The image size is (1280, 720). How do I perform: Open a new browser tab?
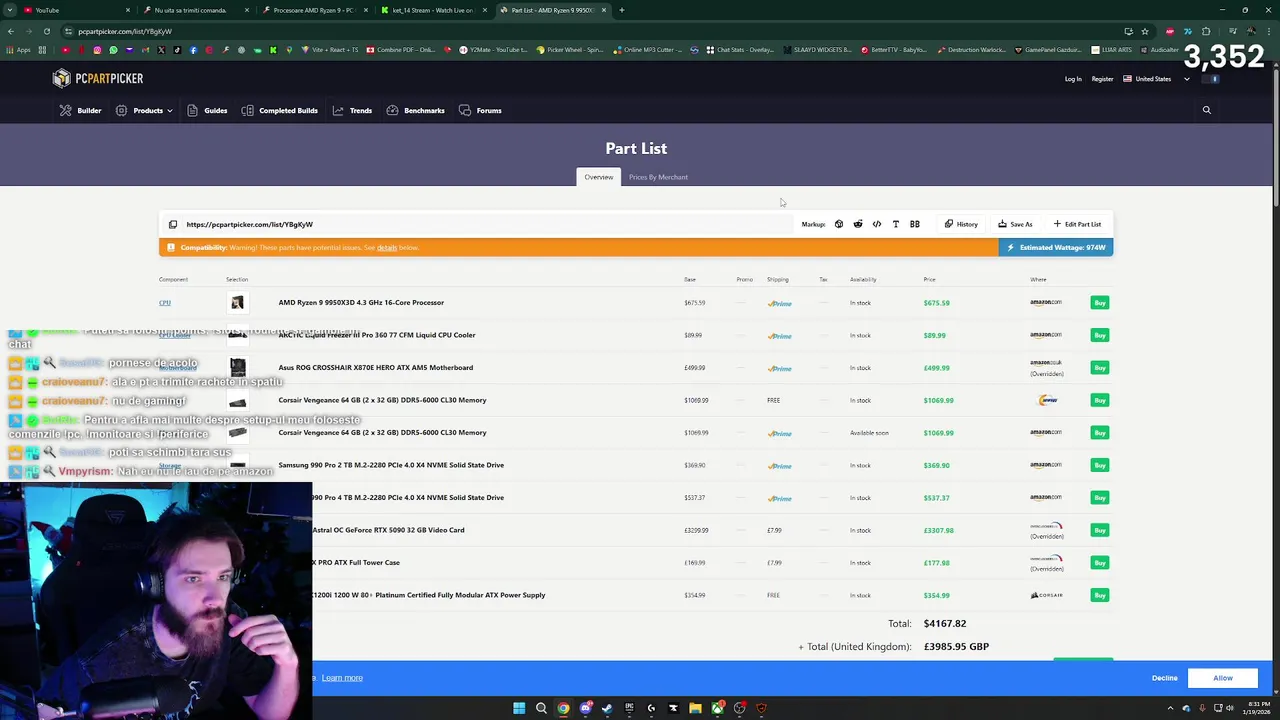622,10
